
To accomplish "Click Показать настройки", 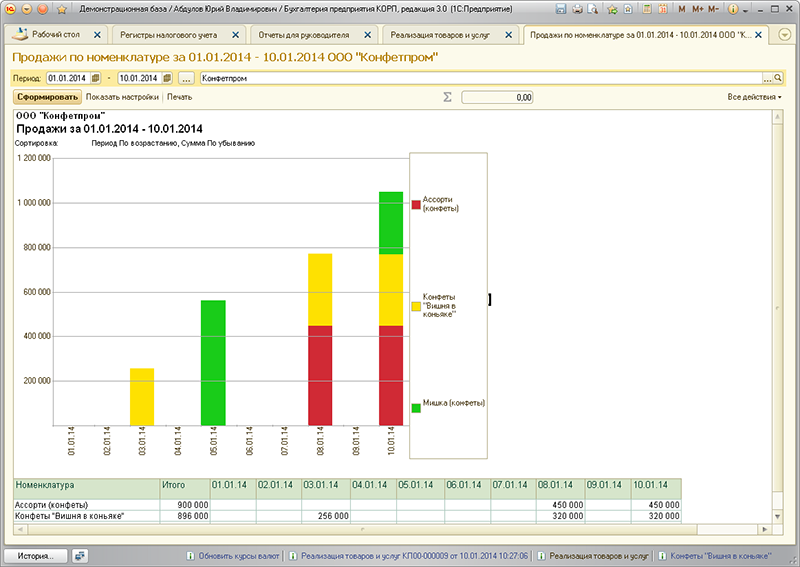I will (122, 97).
